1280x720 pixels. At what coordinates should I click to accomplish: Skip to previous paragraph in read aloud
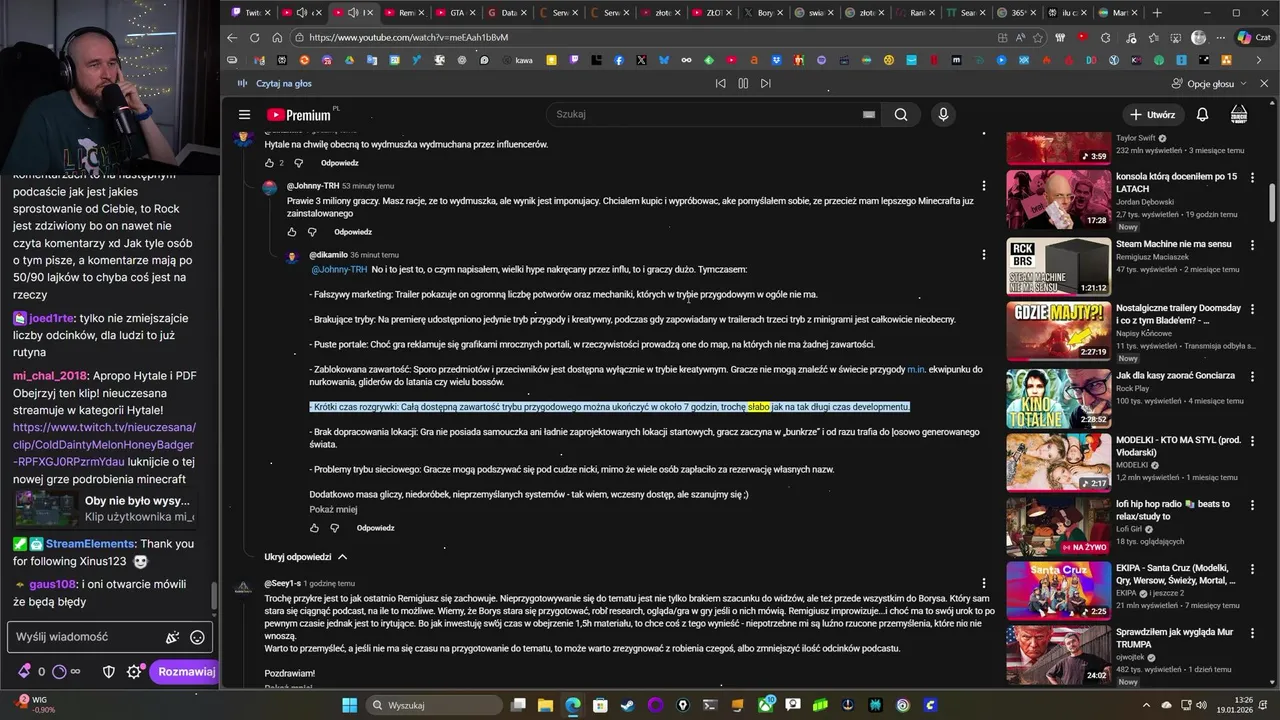point(720,84)
